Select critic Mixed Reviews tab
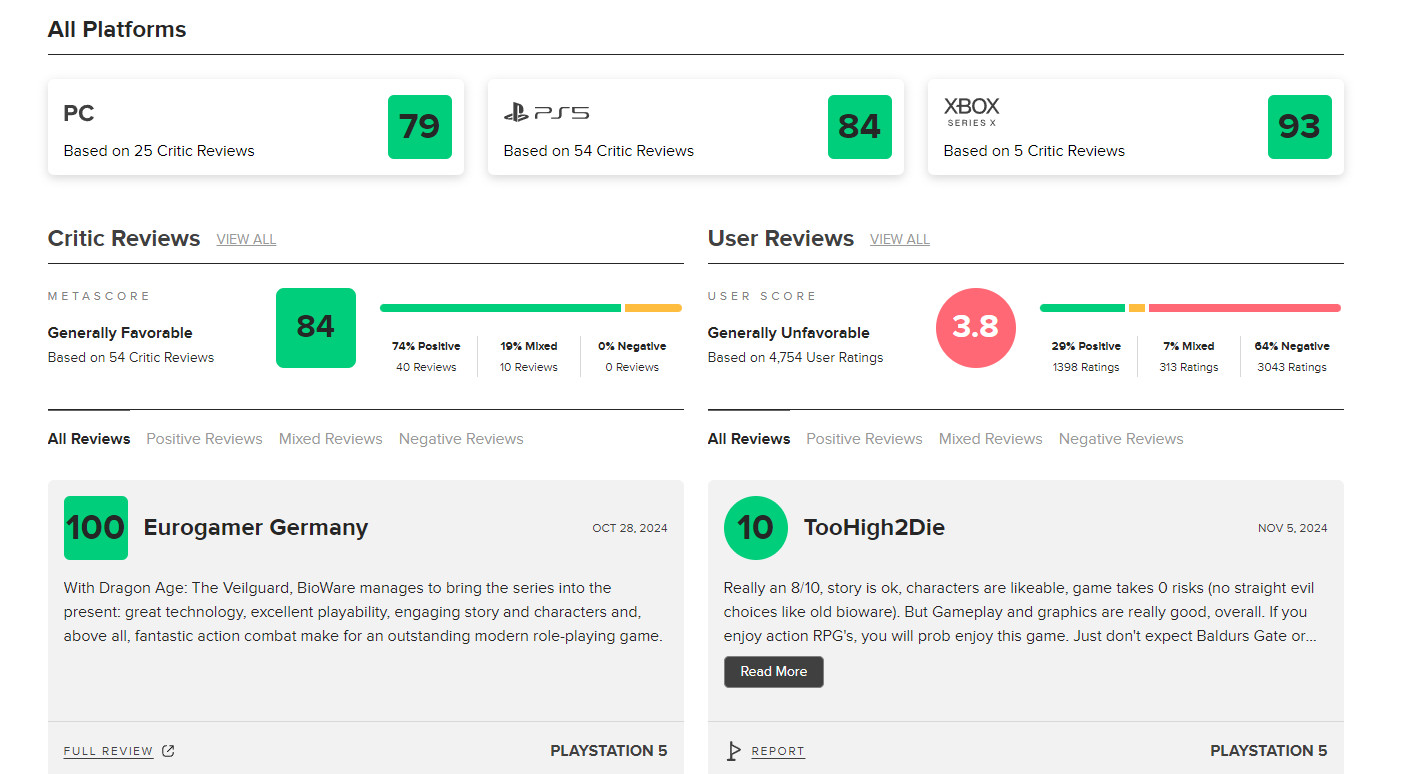The image size is (1417, 774). coord(331,439)
